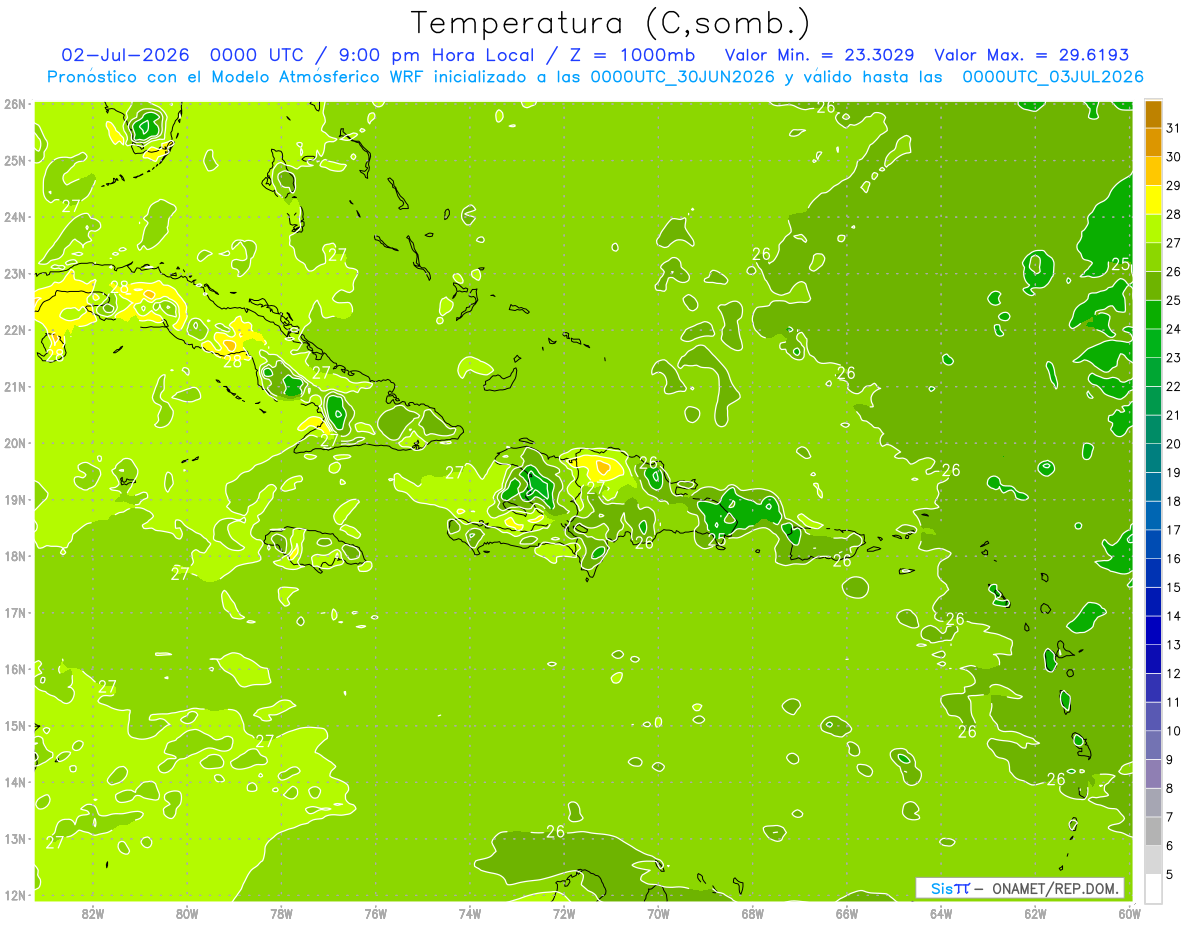This screenshot has width=1200, height=927.
Task: Click the longitude label "78W"
Action: (x=281, y=912)
